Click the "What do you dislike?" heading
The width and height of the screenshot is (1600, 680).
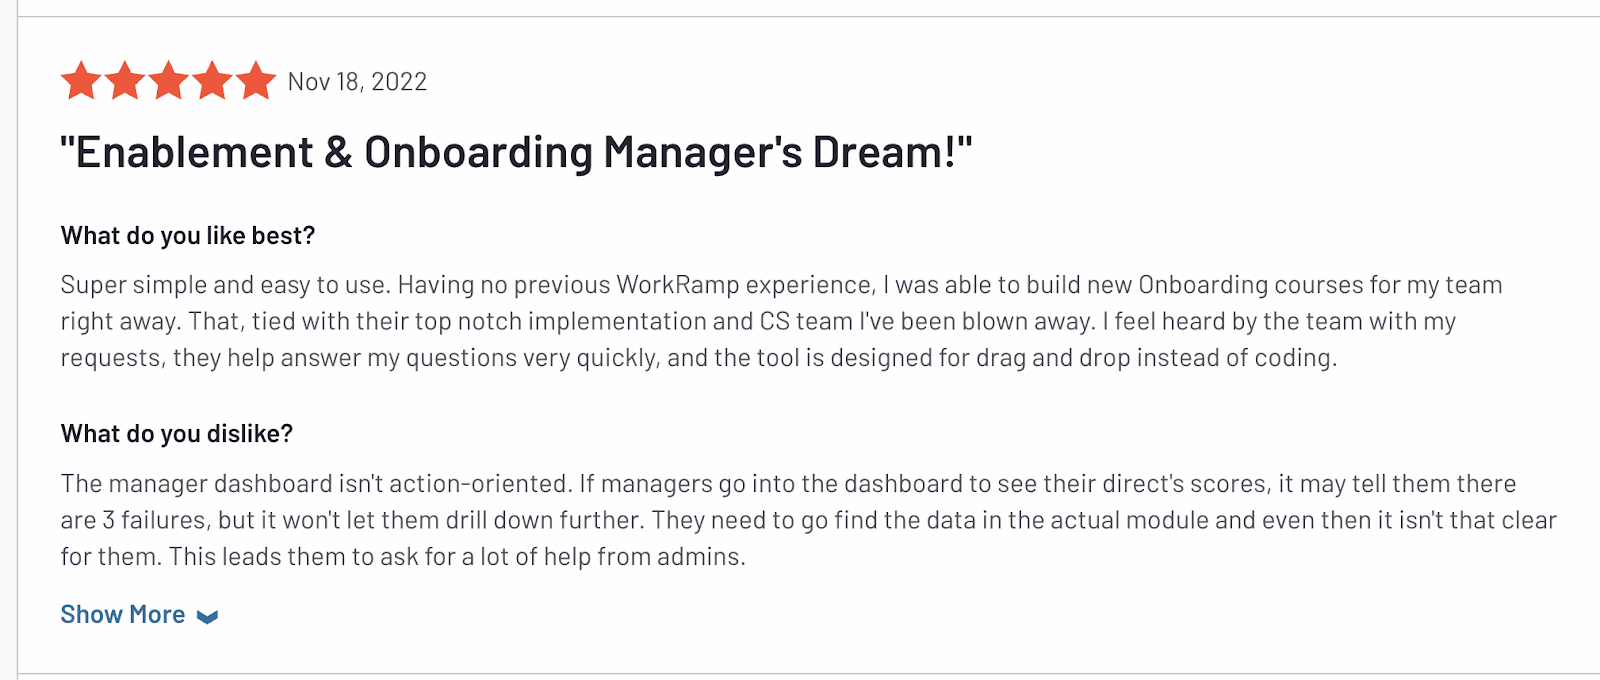point(177,434)
